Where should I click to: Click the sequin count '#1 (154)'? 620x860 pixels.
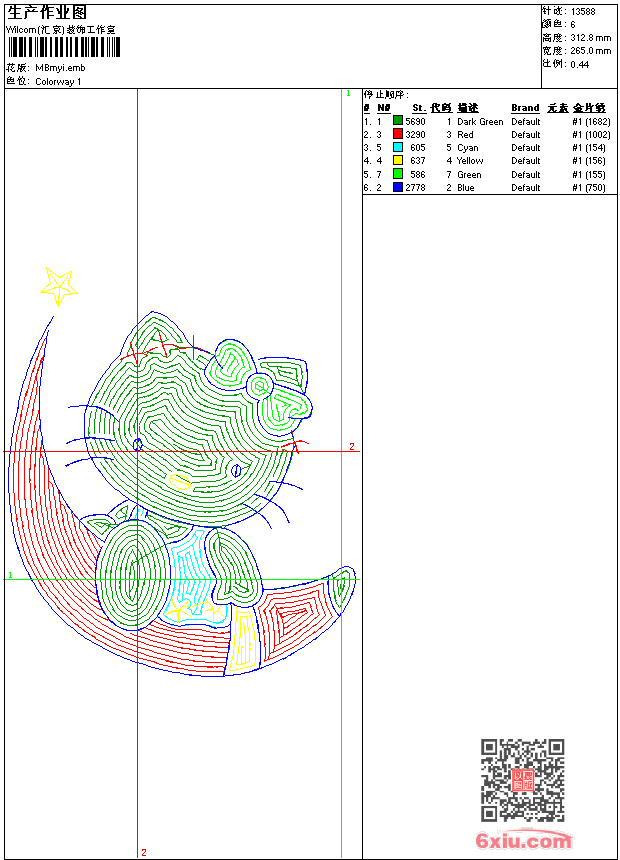(589, 148)
